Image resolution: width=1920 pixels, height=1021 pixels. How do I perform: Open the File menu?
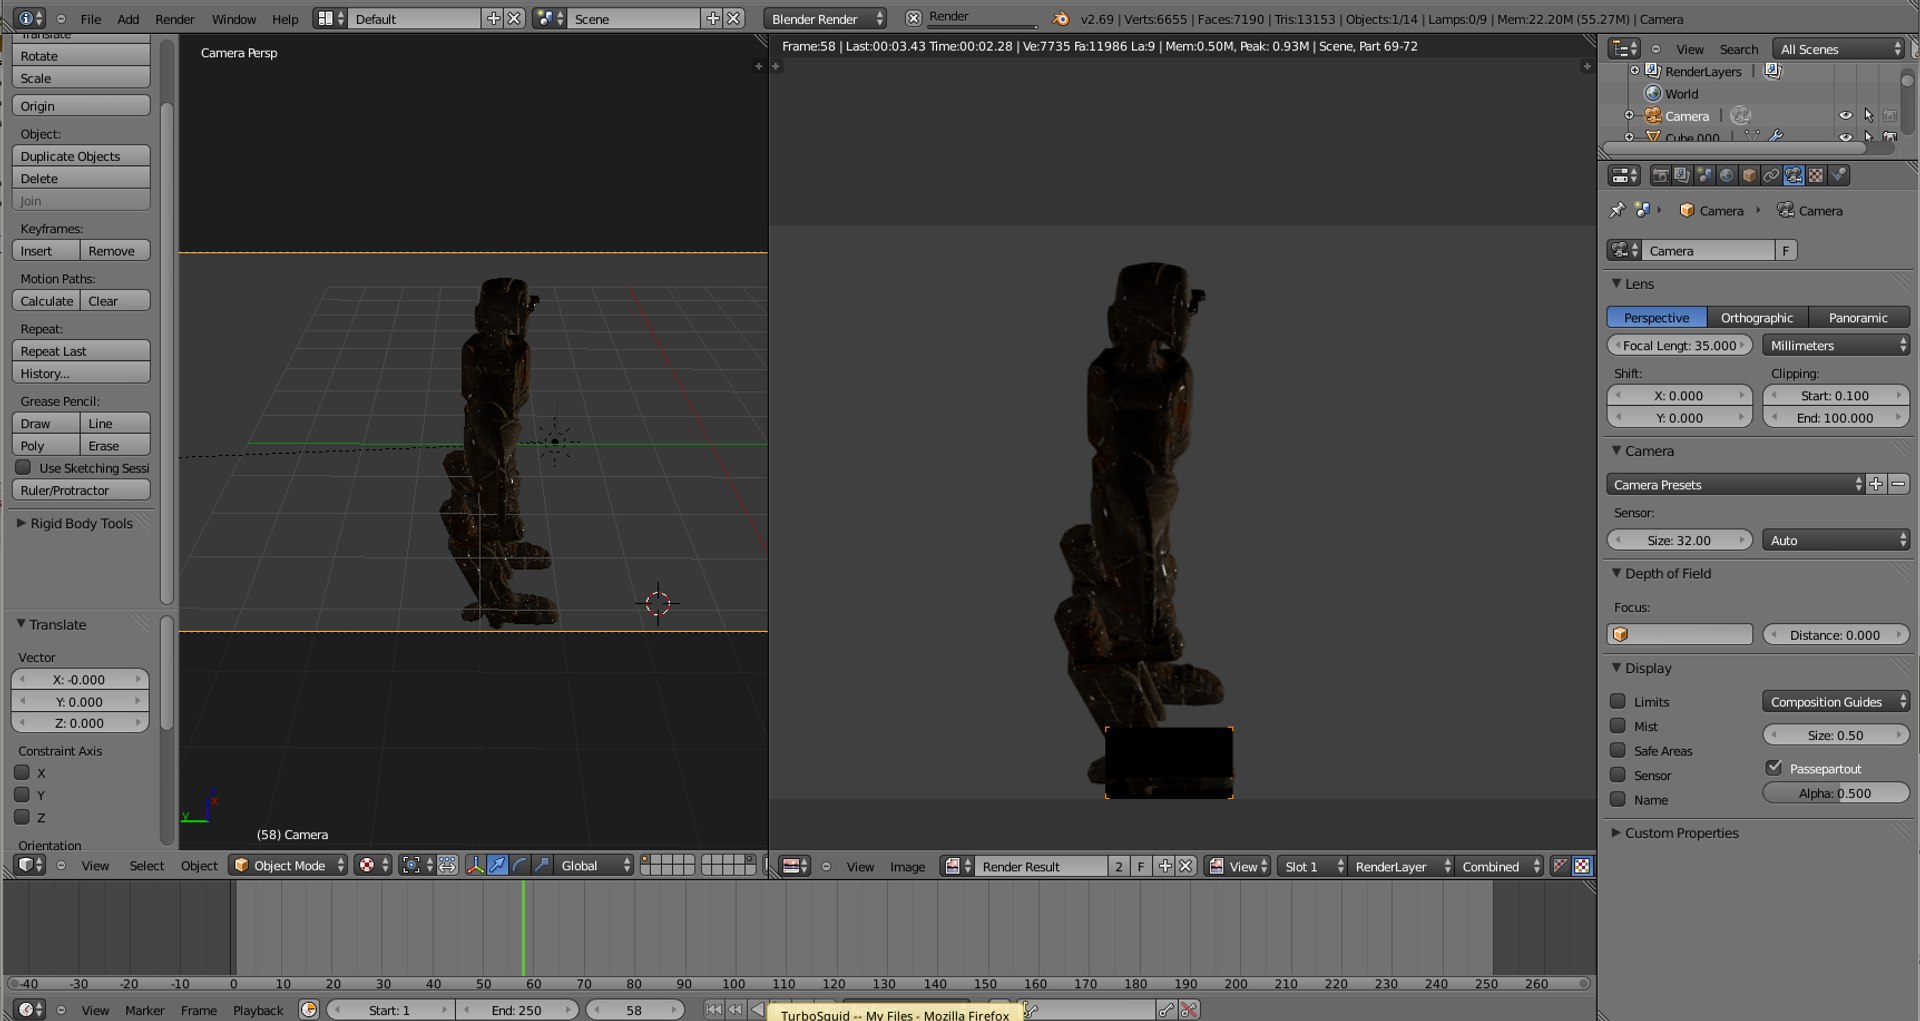pyautogui.click(x=91, y=19)
